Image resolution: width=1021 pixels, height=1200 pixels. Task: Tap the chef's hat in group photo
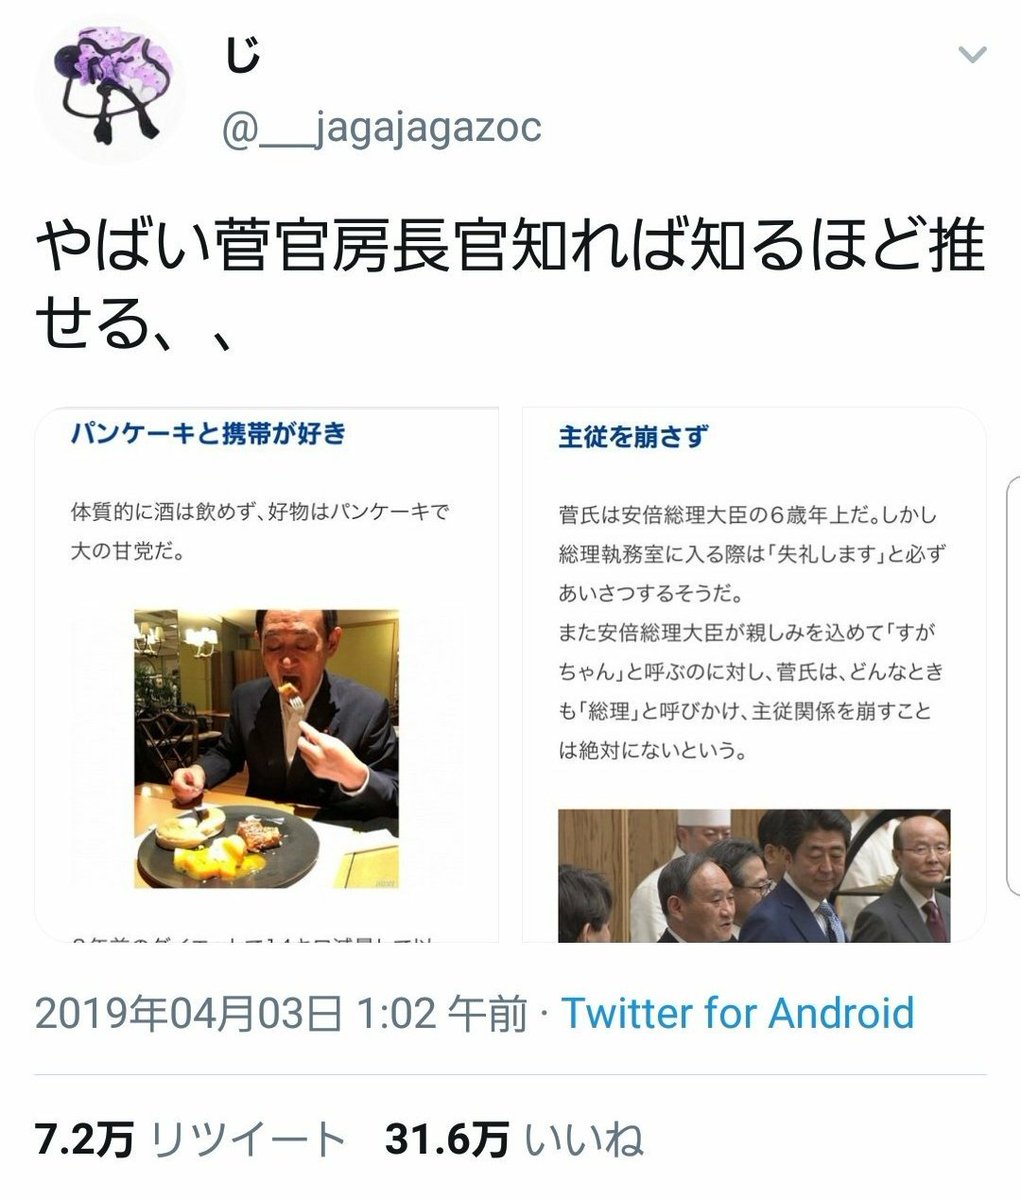click(x=704, y=824)
